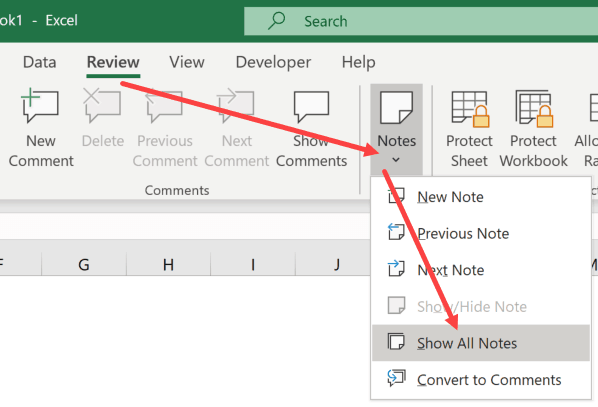Viewport: 598px width, 407px height.
Task: Click the Protect Workbook icon
Action: click(x=534, y=109)
